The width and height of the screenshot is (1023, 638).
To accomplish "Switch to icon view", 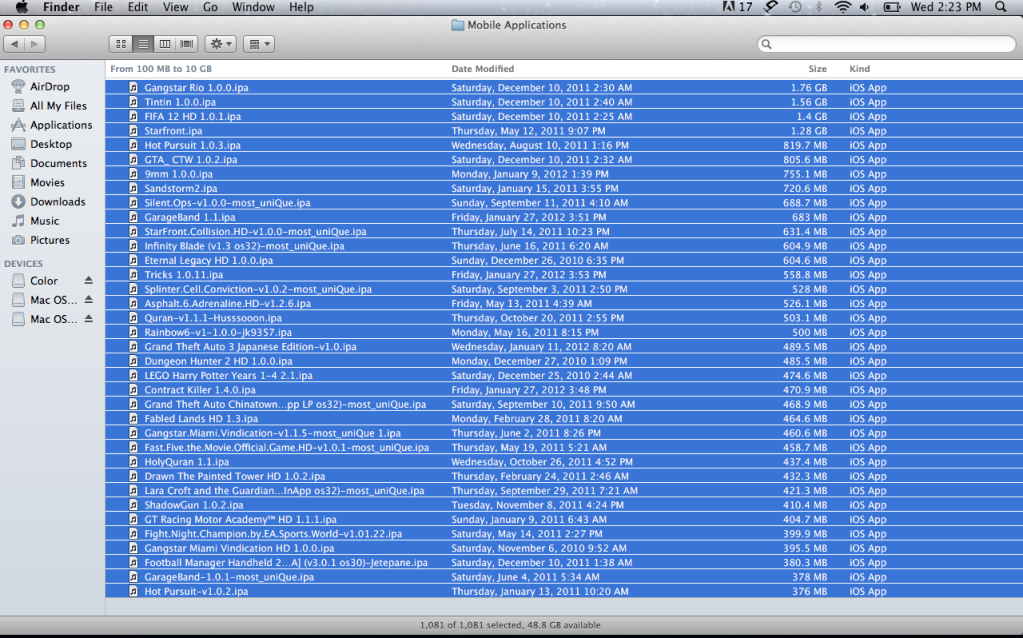I will [x=121, y=44].
